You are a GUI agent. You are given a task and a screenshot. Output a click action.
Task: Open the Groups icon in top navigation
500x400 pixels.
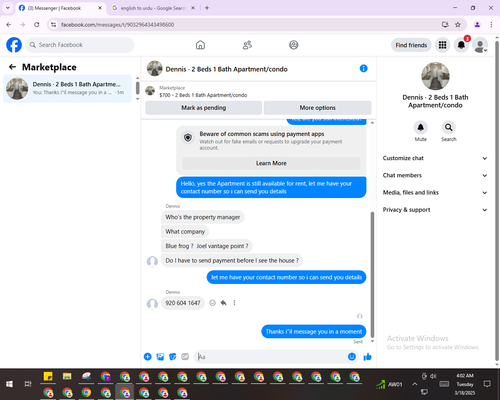[294, 45]
